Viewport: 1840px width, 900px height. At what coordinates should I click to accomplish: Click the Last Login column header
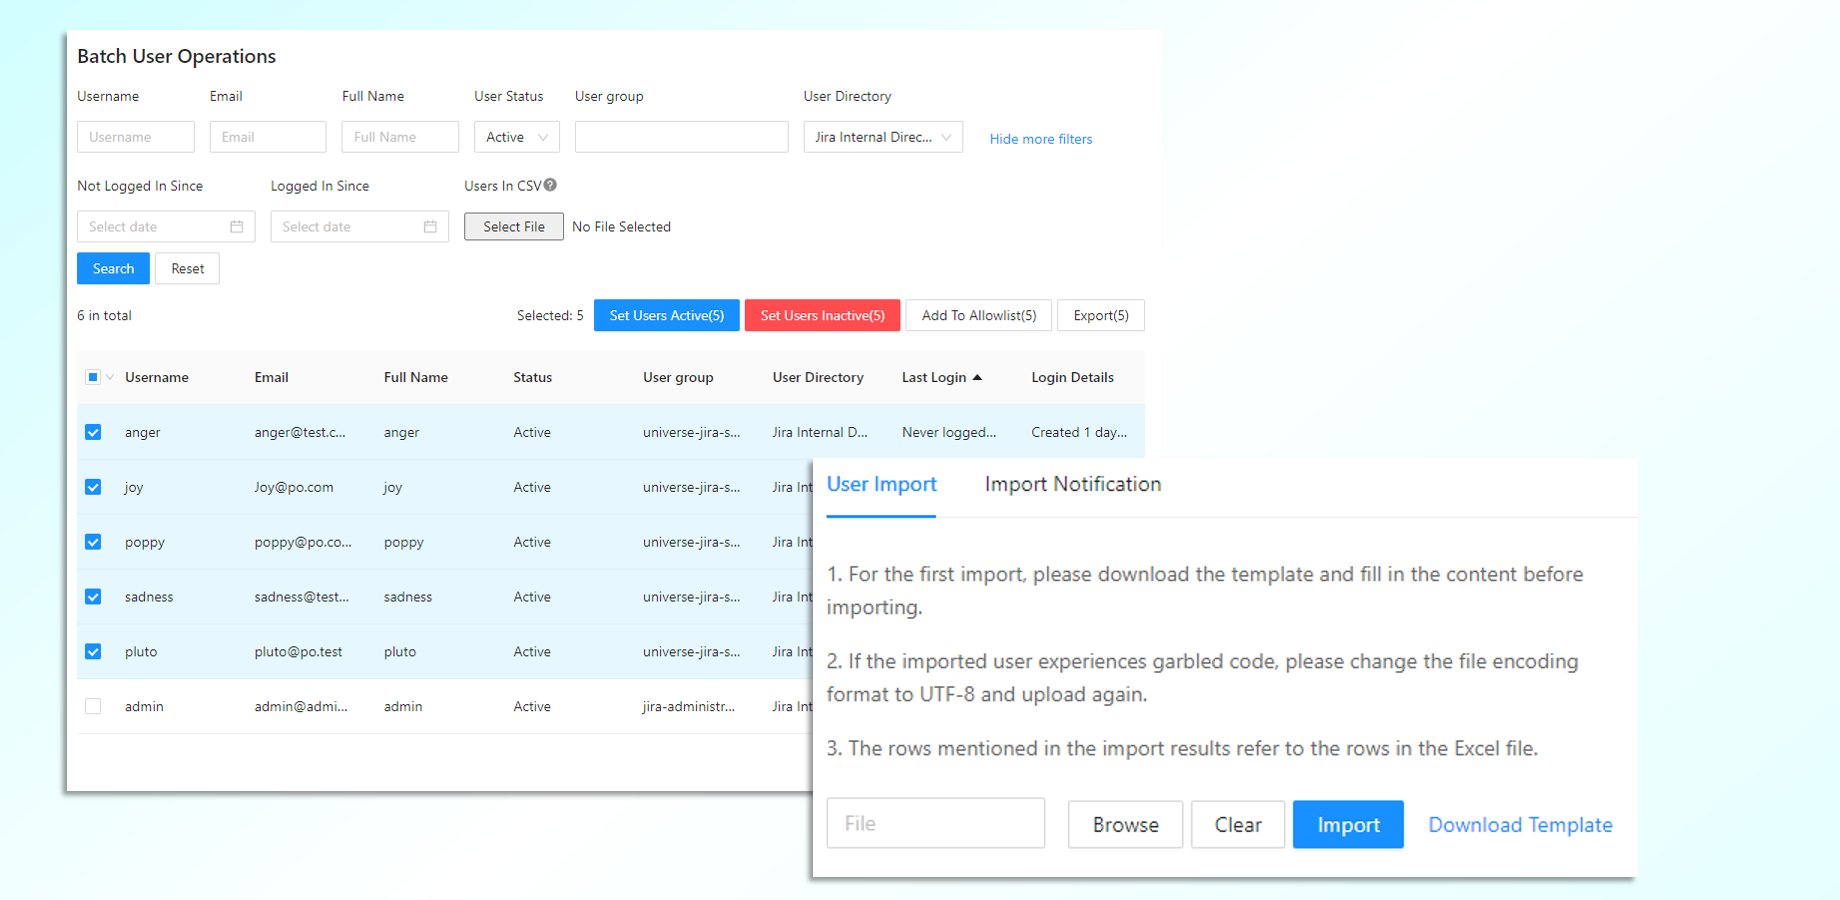pos(934,377)
